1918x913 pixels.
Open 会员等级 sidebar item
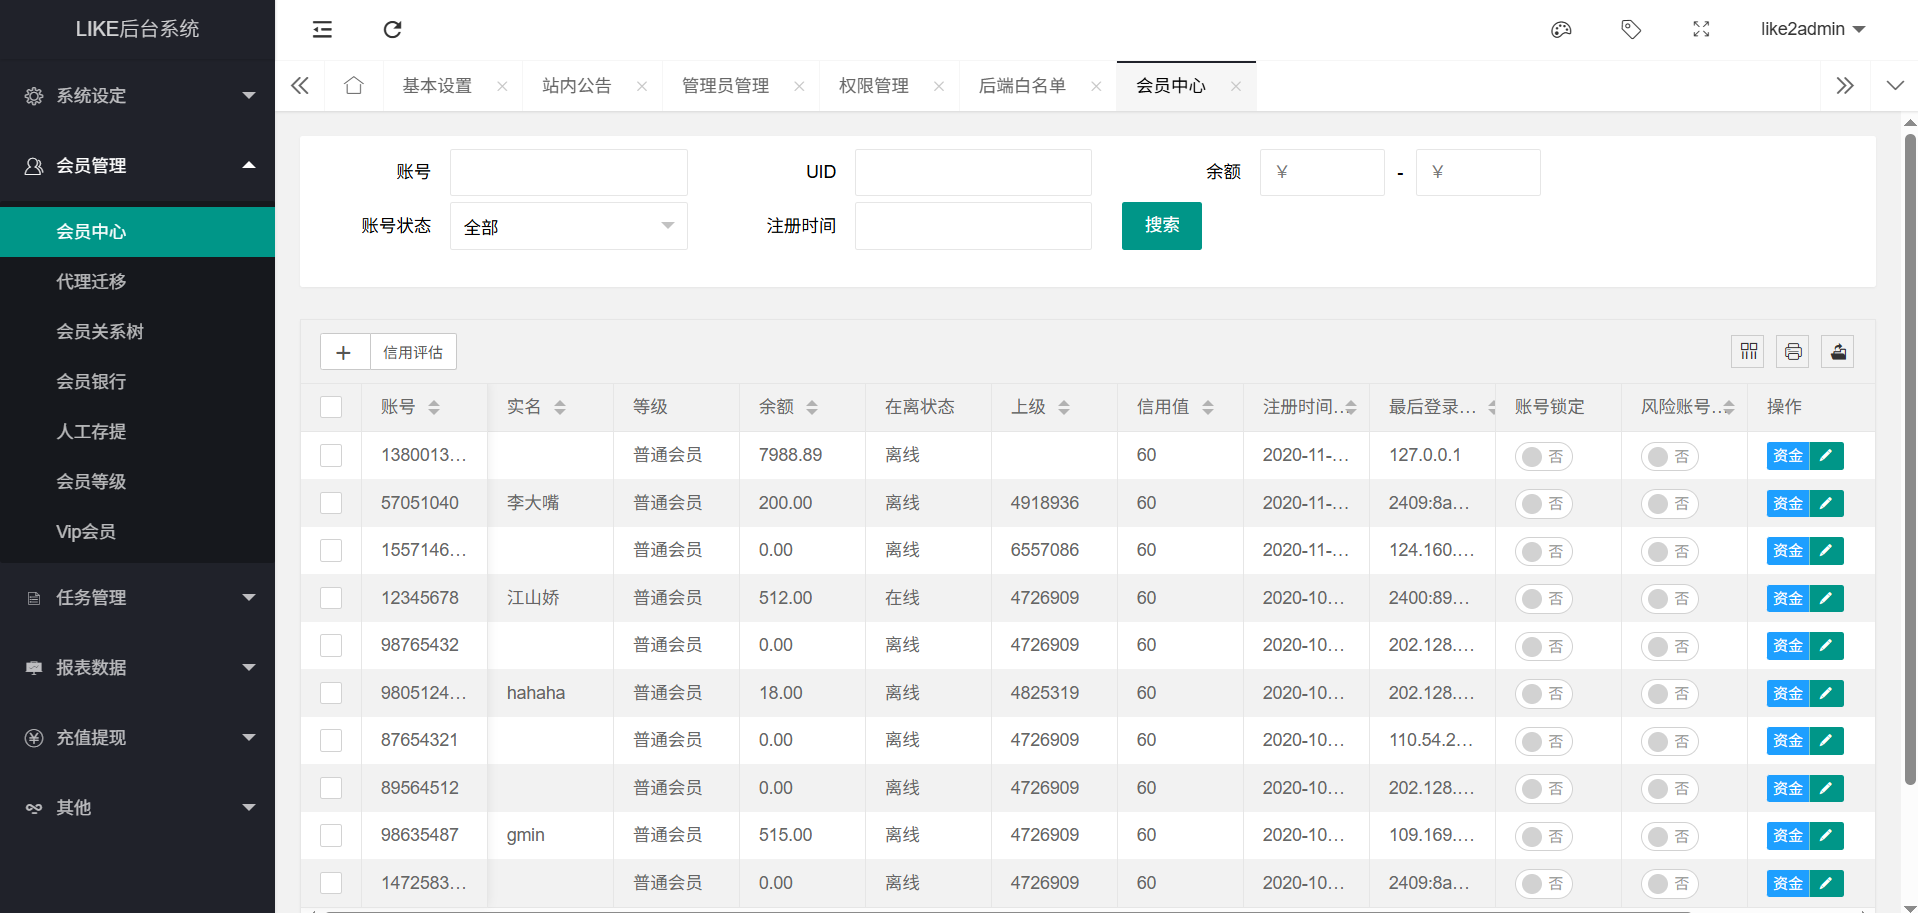[x=137, y=481]
